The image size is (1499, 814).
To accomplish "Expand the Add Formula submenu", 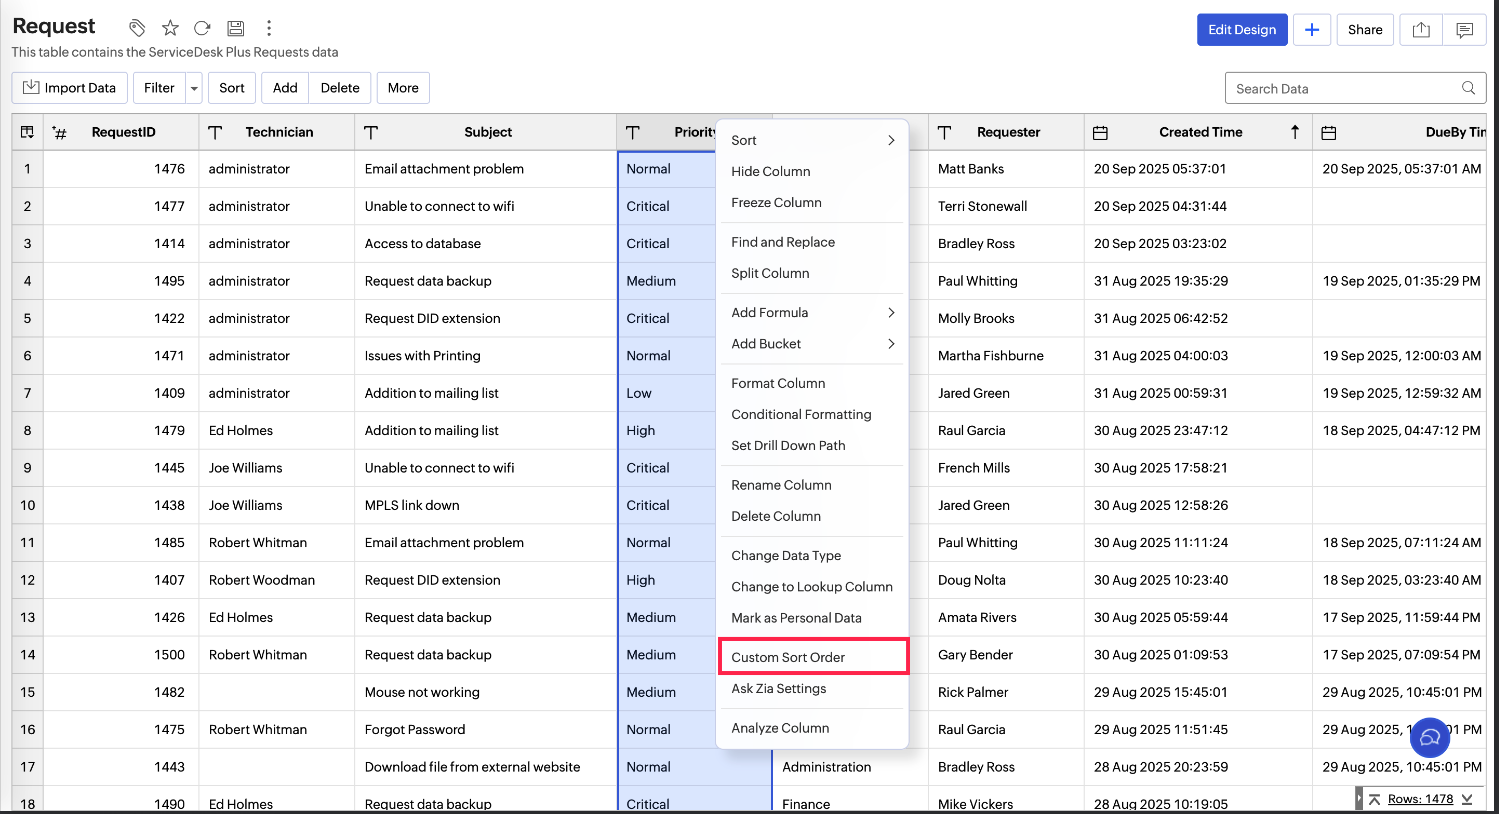I will tap(890, 313).
